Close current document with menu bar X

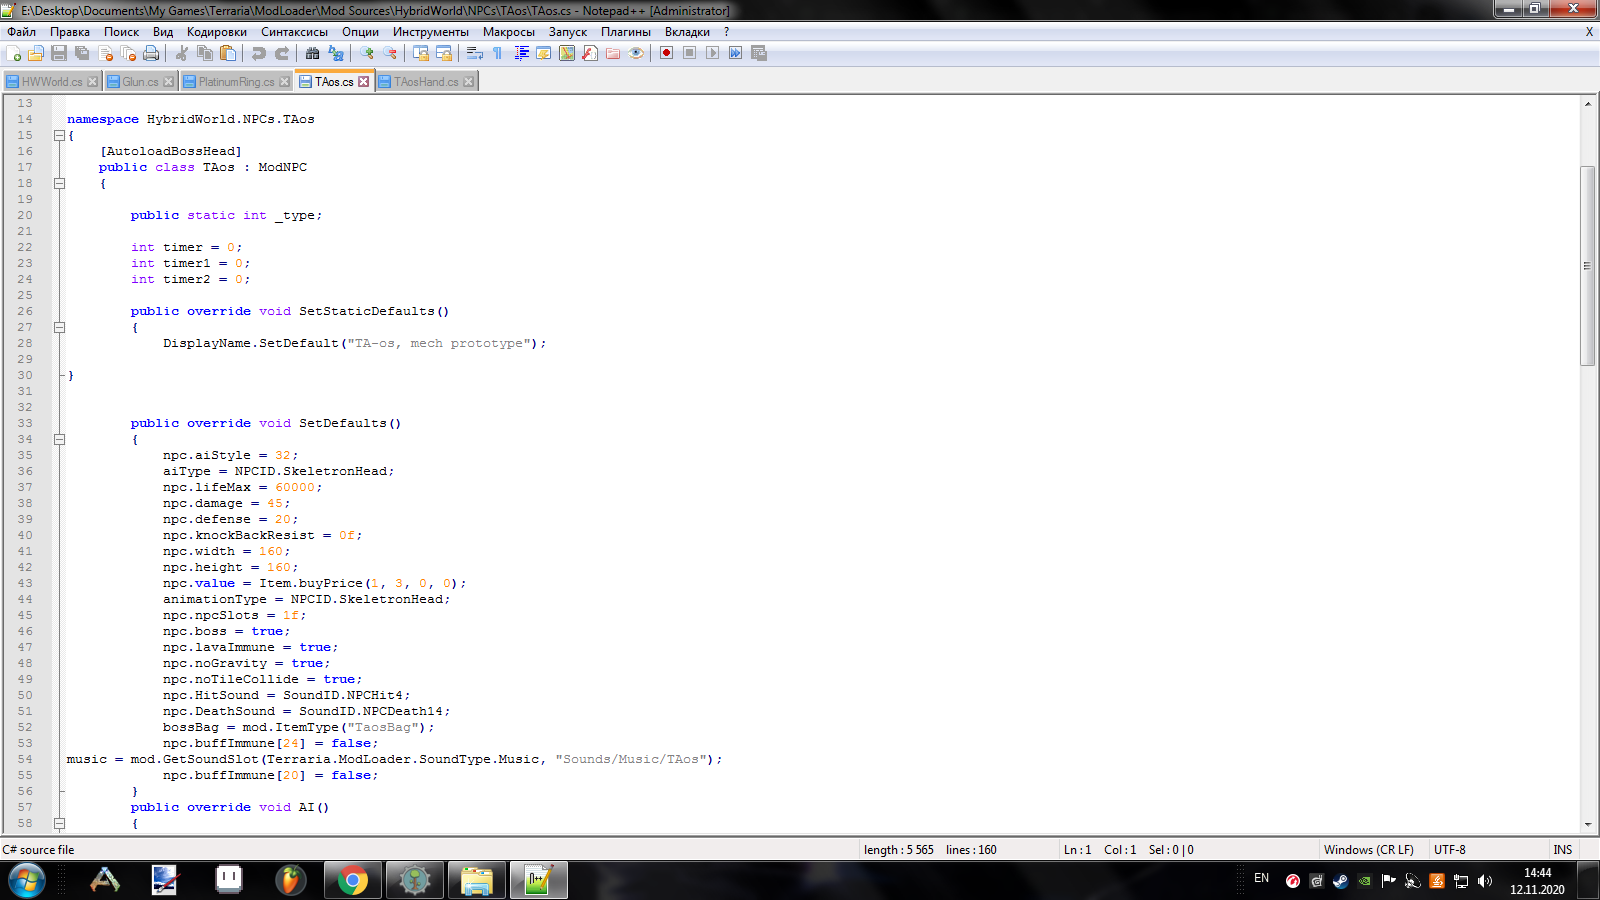click(1589, 32)
